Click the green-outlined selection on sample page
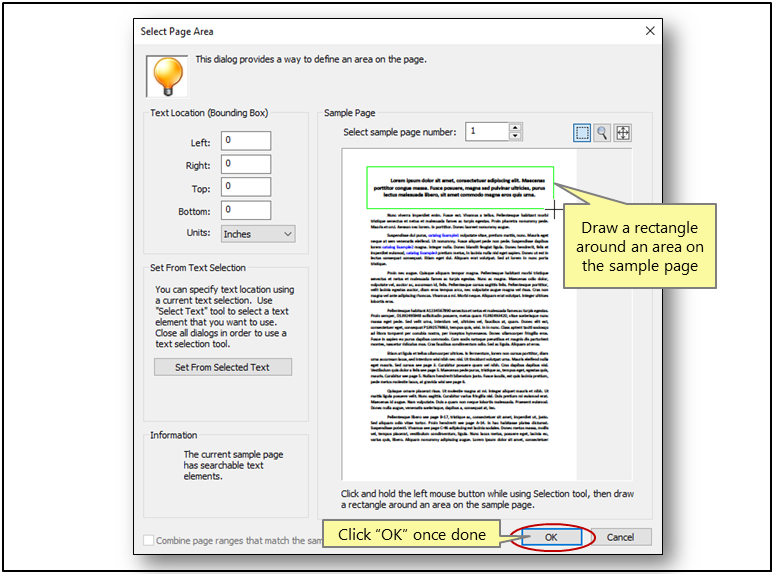 click(459, 185)
